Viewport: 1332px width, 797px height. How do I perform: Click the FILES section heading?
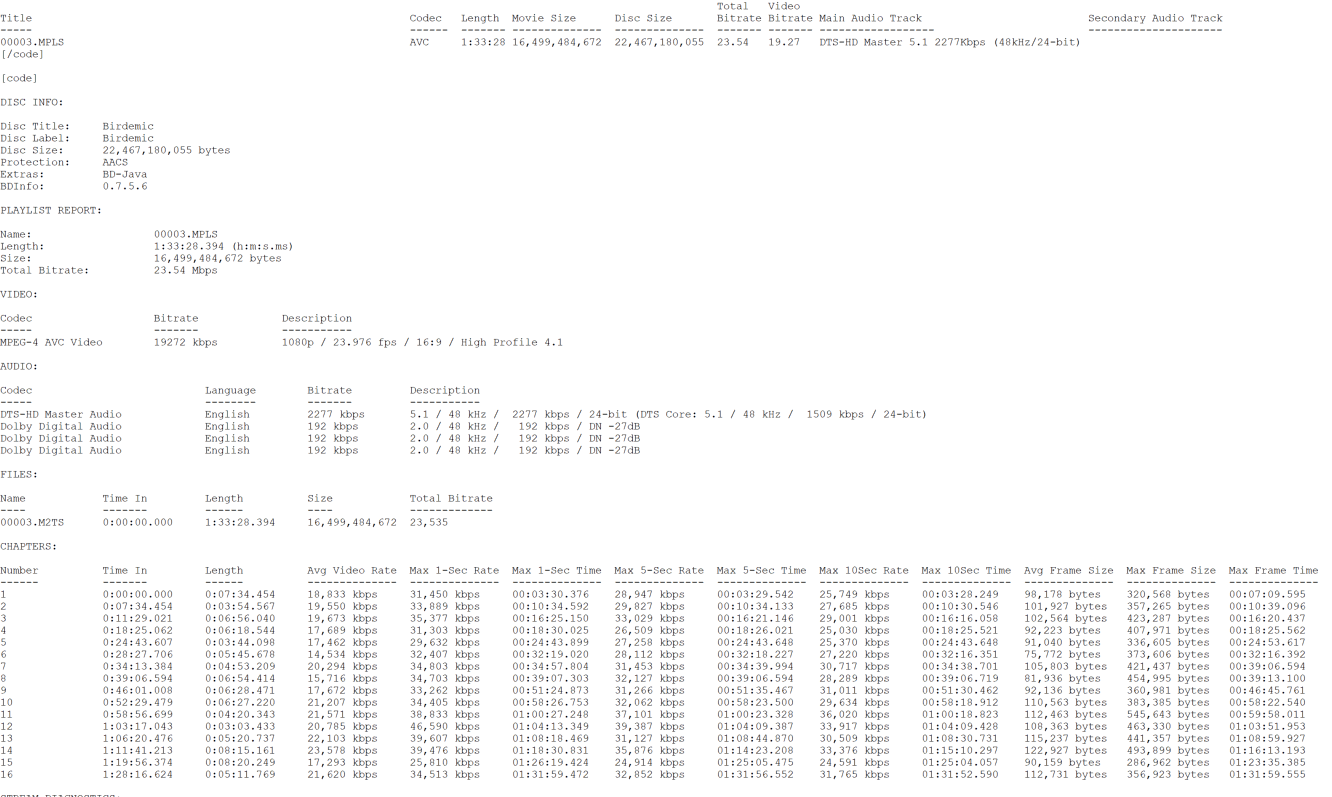(19, 474)
